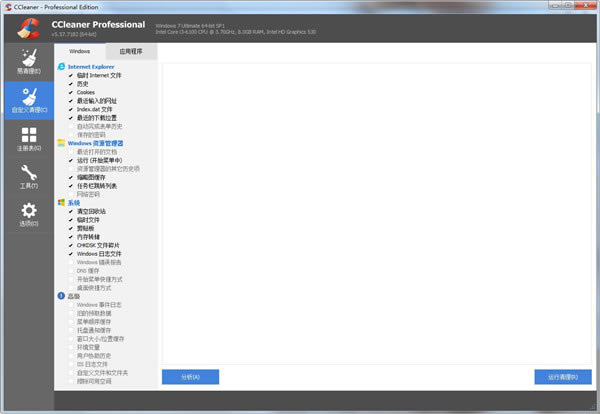Viewport: 600px width, 414px height.
Task: Enable 环境变量 checkbox
Action: point(71,347)
